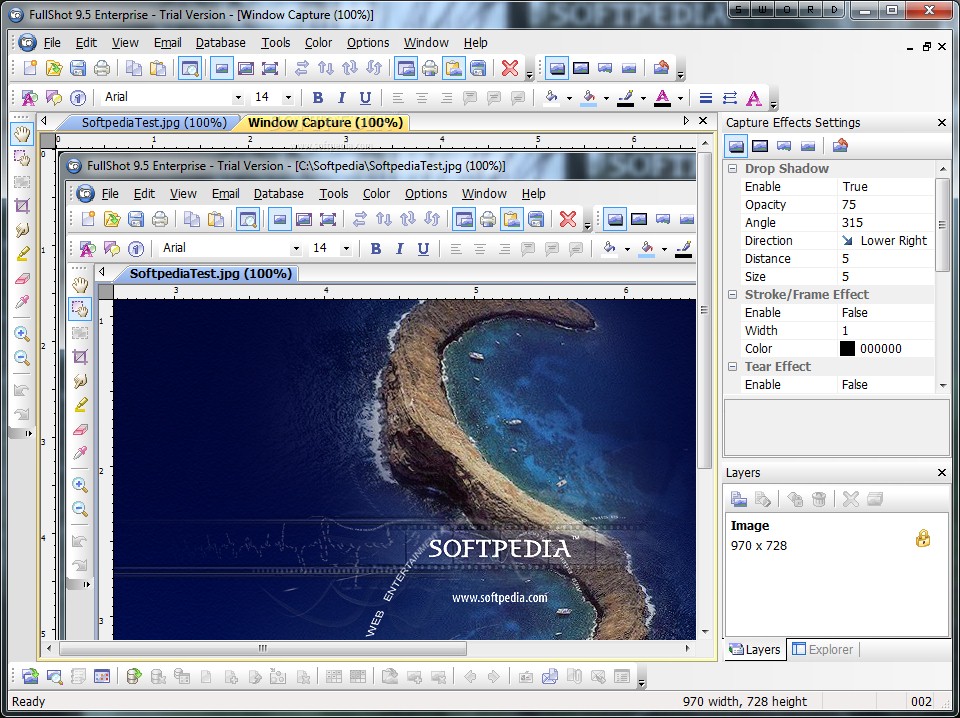Expand the bottom toolbar overflow arrow
960x718 pixels.
641,684
